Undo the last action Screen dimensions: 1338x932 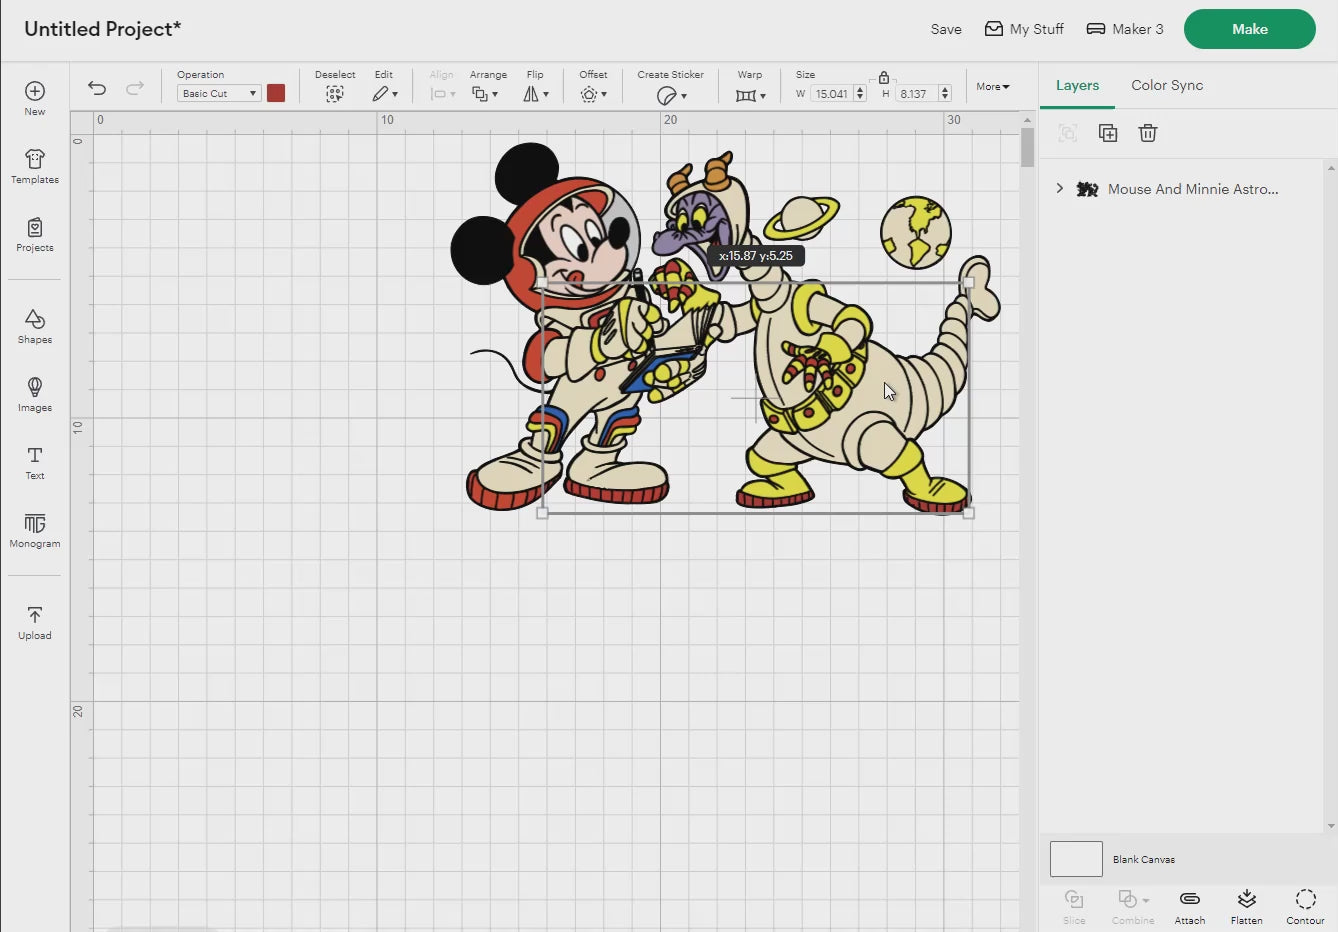[x=97, y=88]
